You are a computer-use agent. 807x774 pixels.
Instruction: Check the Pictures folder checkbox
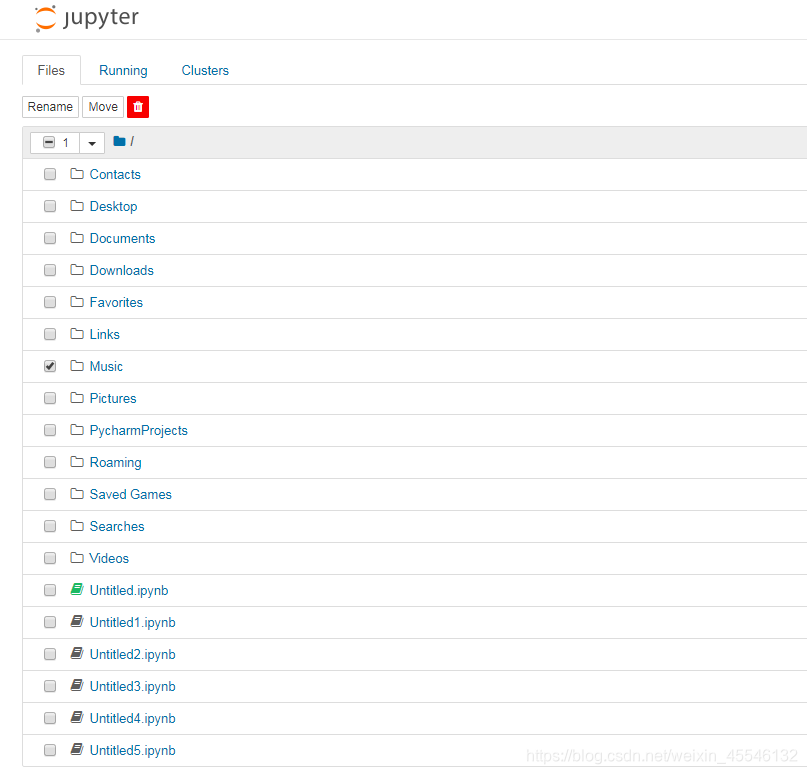[50, 398]
